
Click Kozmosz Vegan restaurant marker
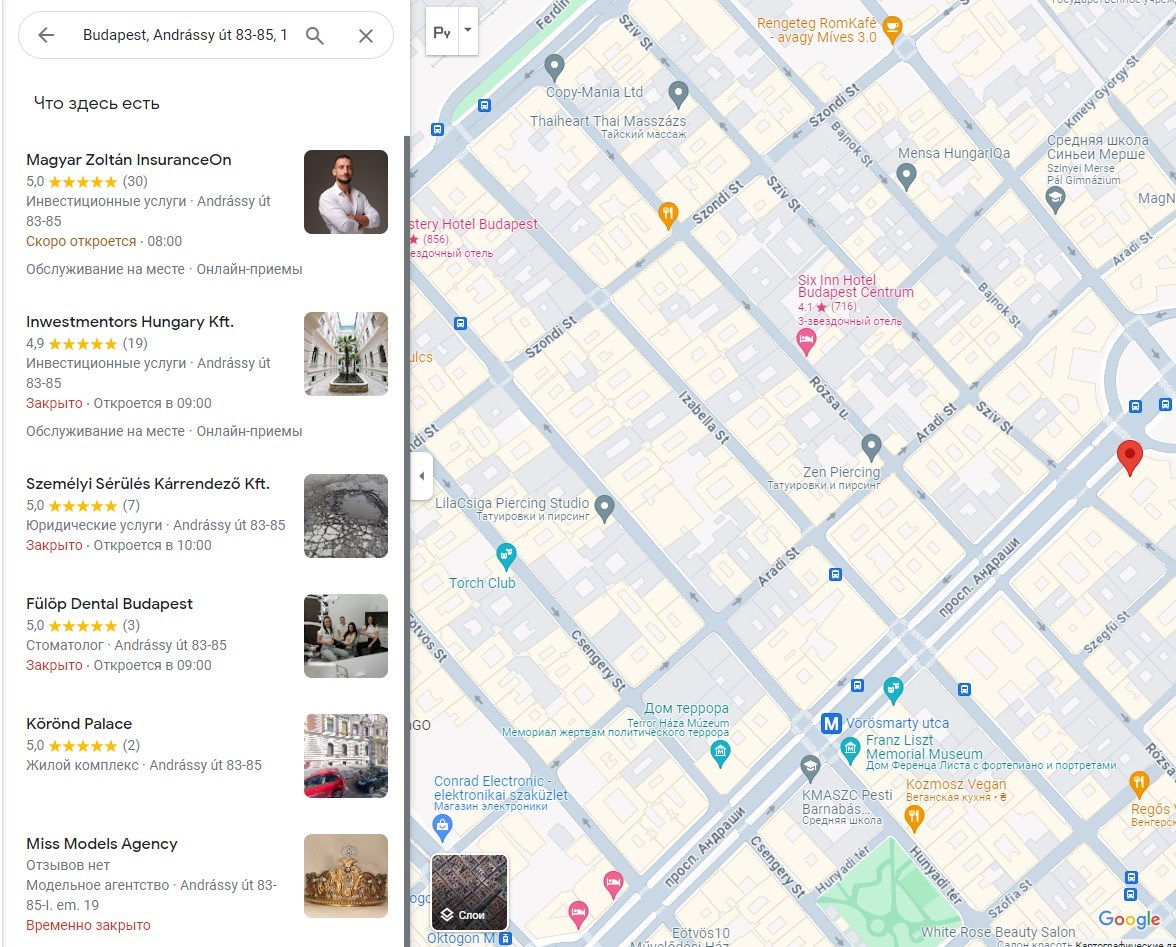[x=914, y=817]
